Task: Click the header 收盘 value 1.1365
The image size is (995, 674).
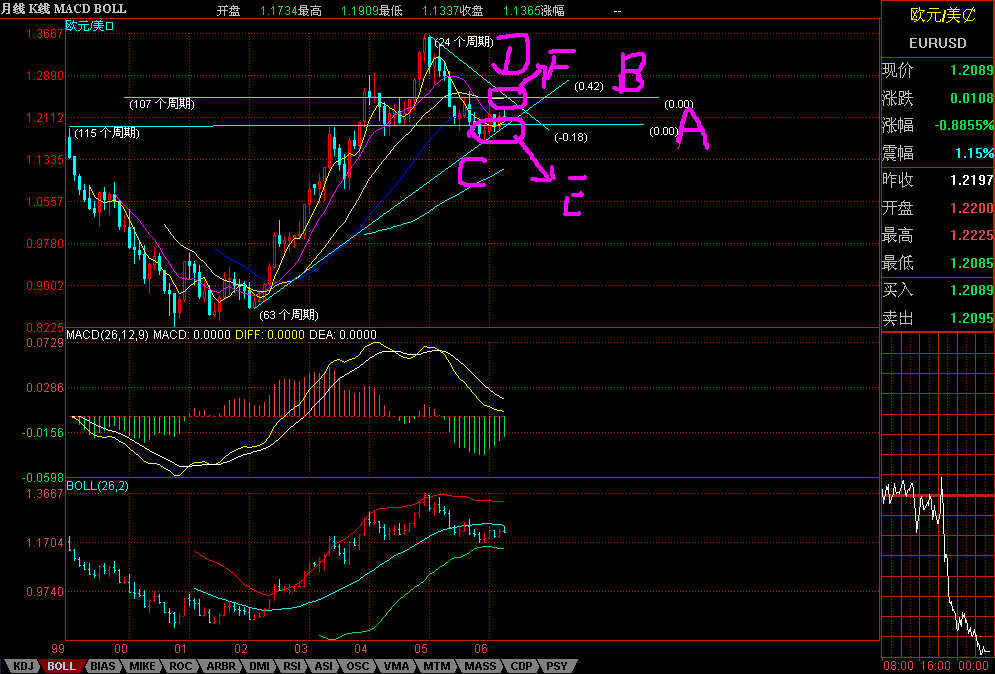Action: (522, 11)
